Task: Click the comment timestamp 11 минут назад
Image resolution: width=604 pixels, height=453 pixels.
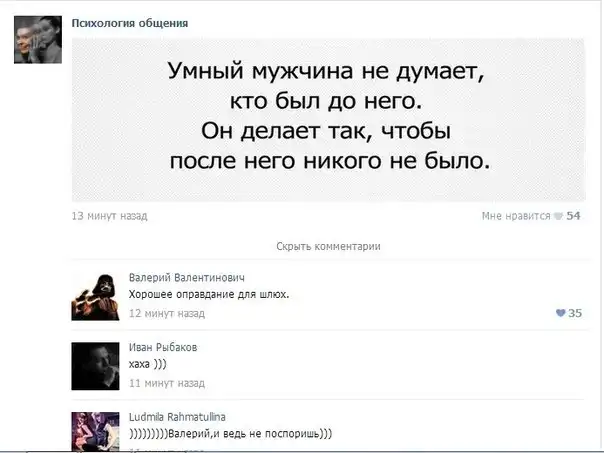Action: pyautogui.click(x=167, y=383)
